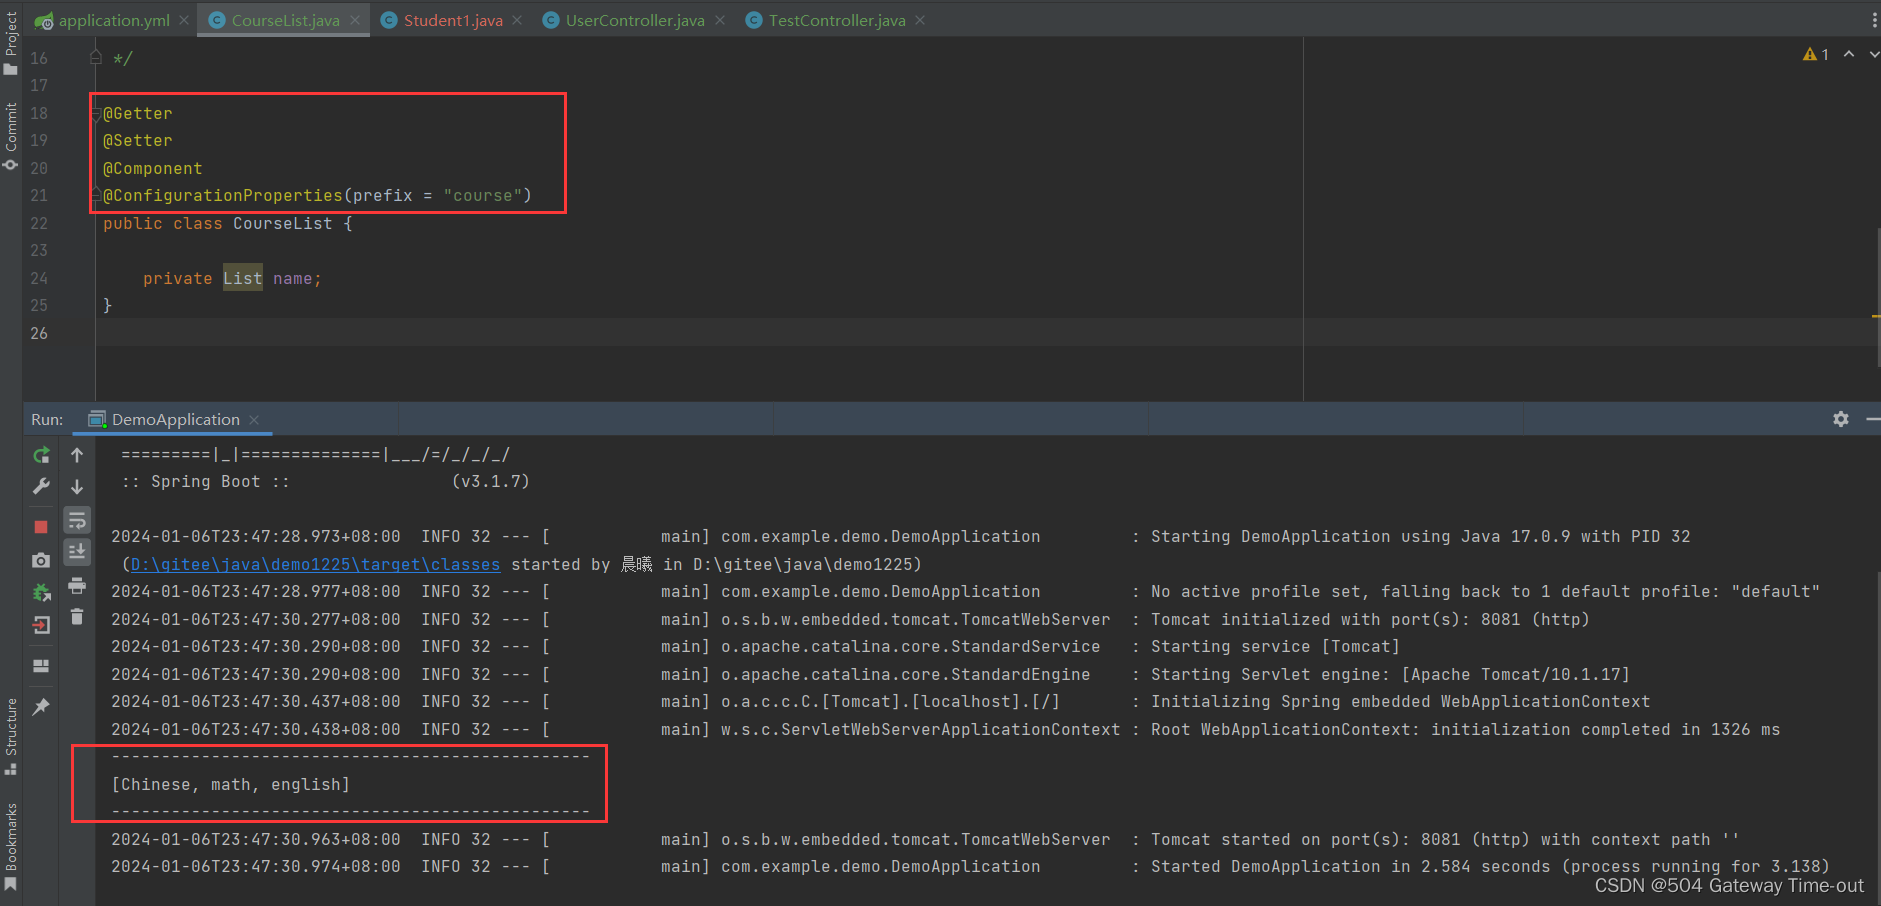Close the application.yml tab

184,20
